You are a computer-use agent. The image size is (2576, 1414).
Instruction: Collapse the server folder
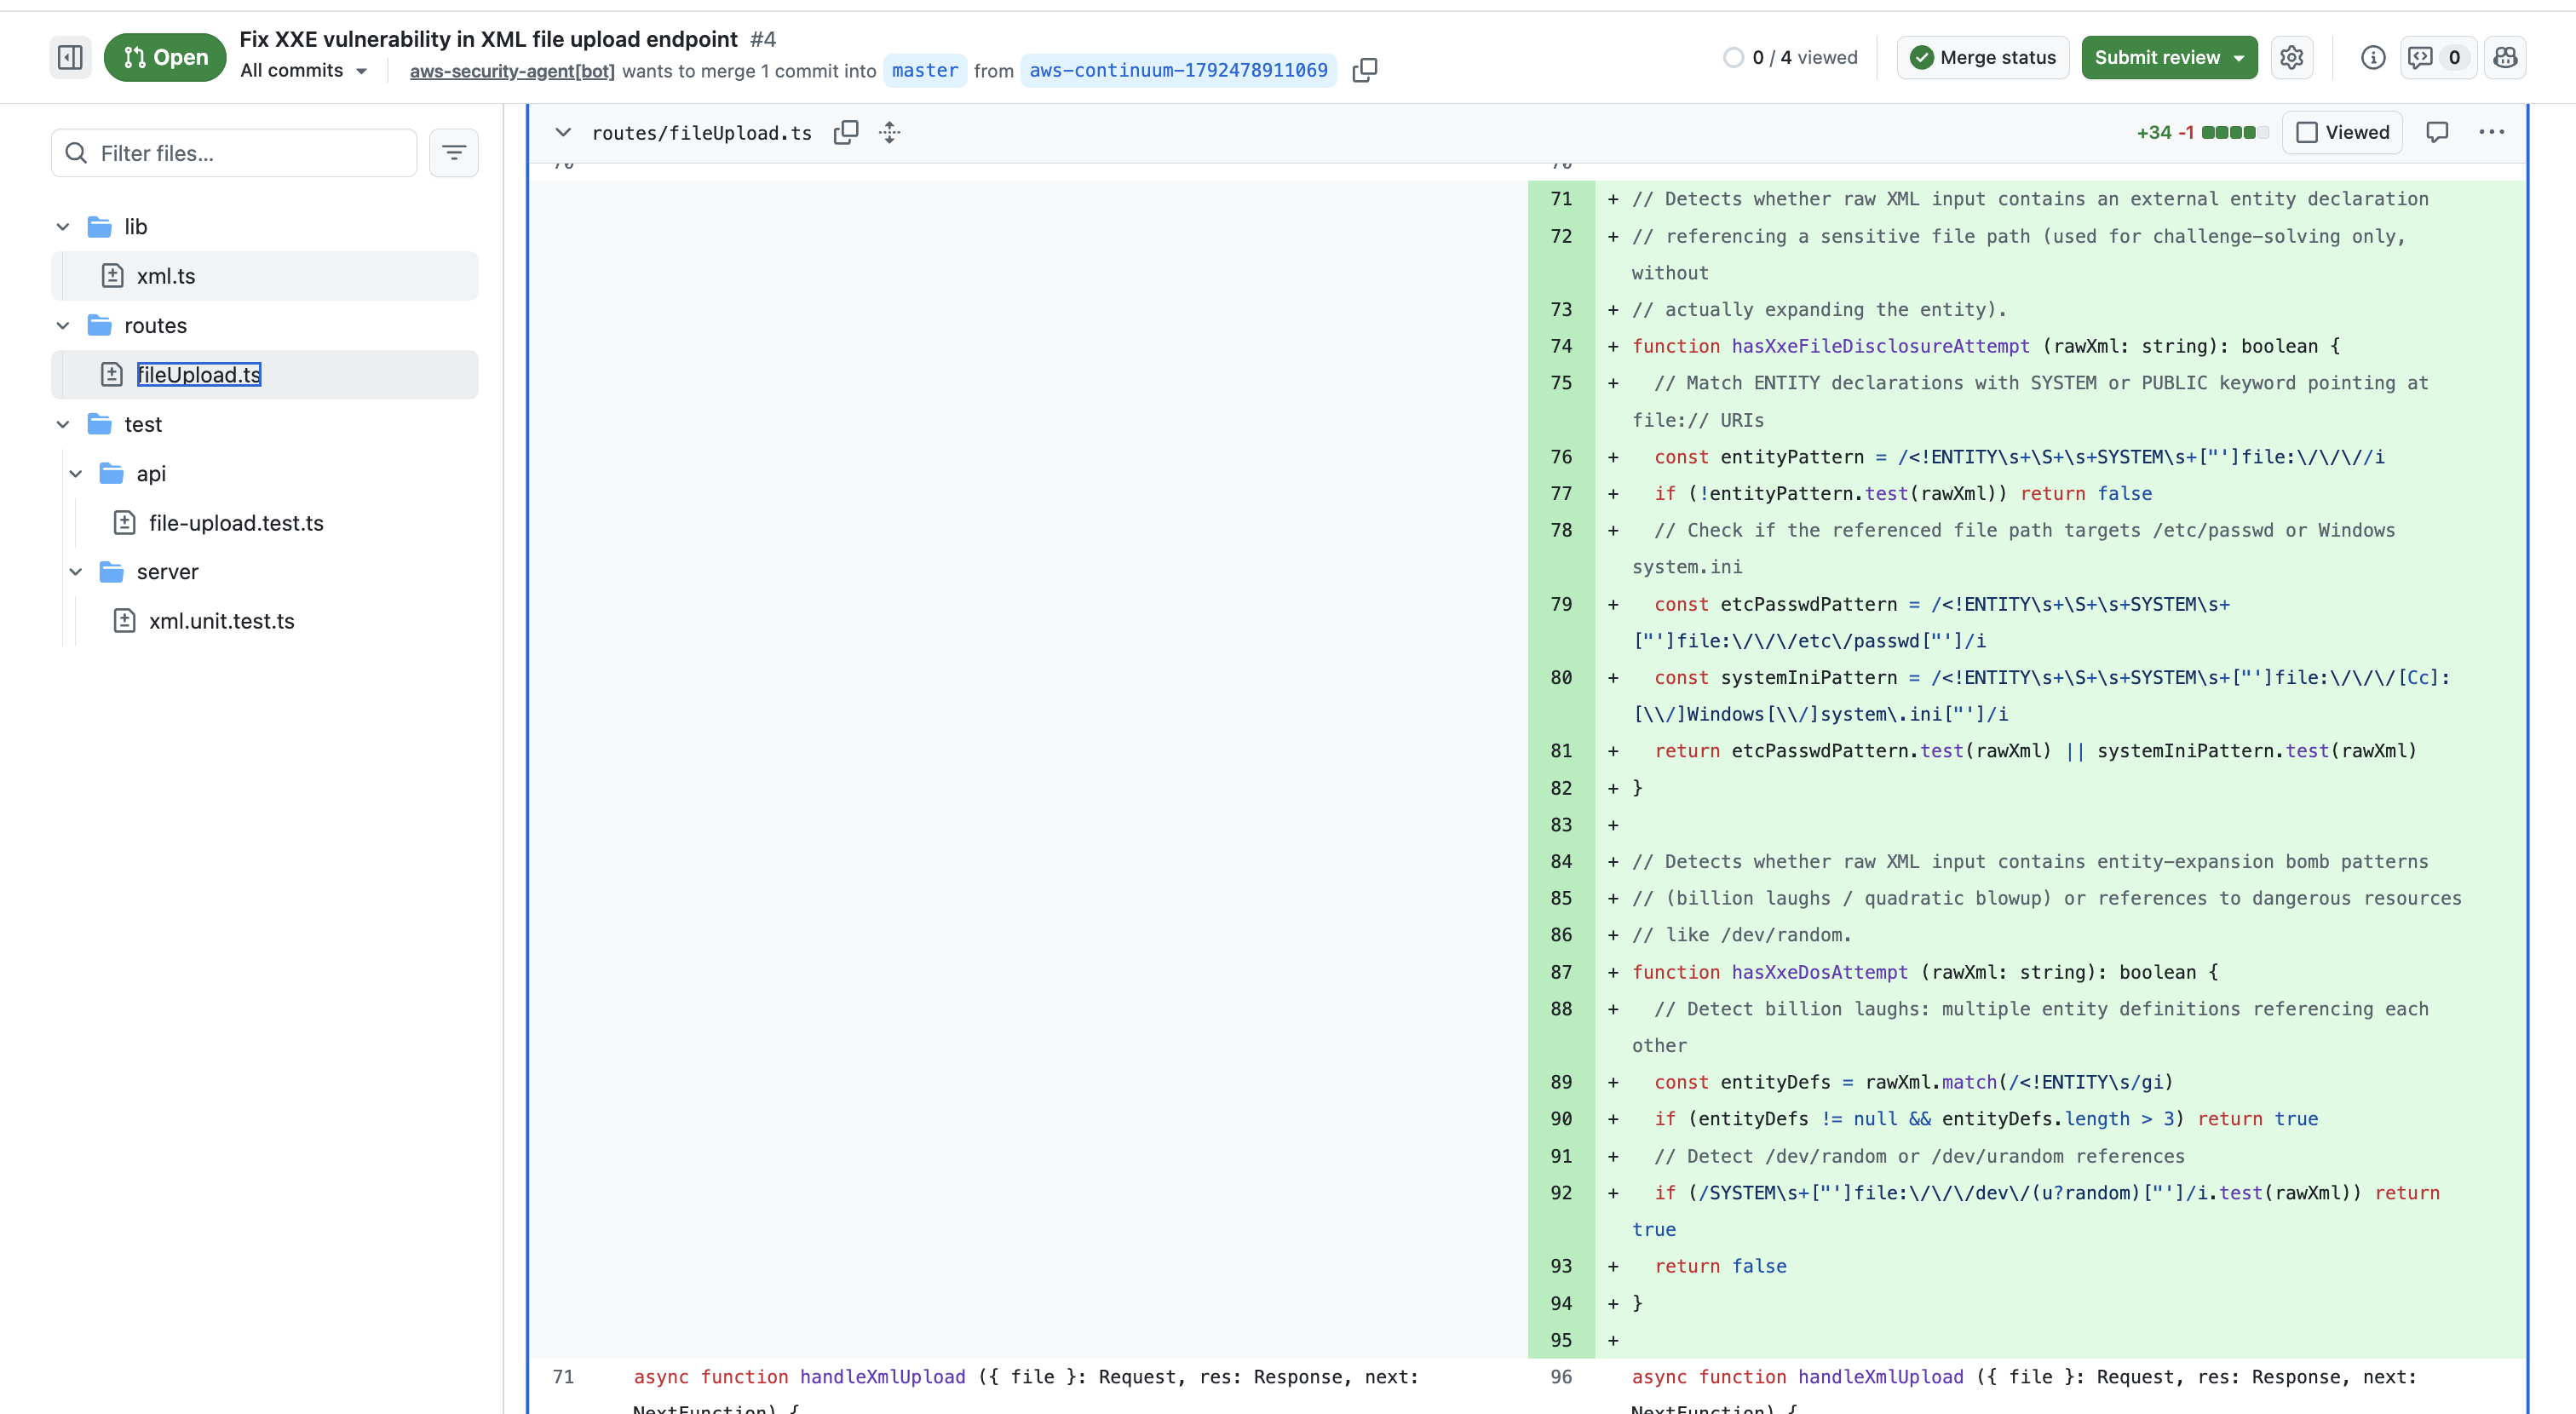coord(76,572)
